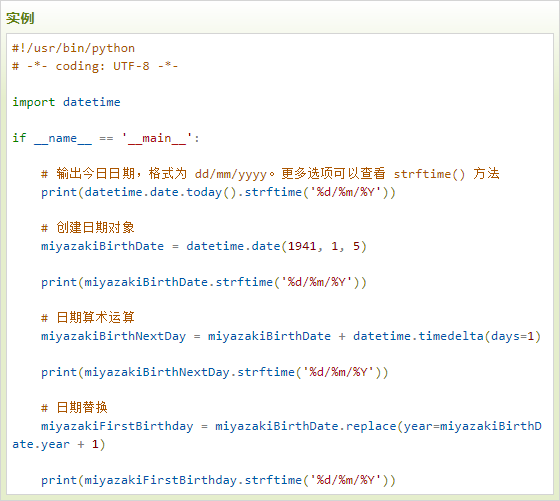Click the miyazakiBirthNextDay assignment variable

coord(114,336)
